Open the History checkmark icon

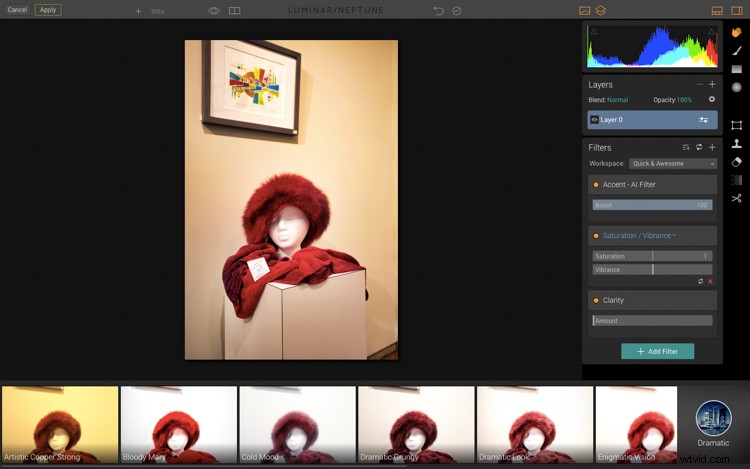(x=457, y=11)
